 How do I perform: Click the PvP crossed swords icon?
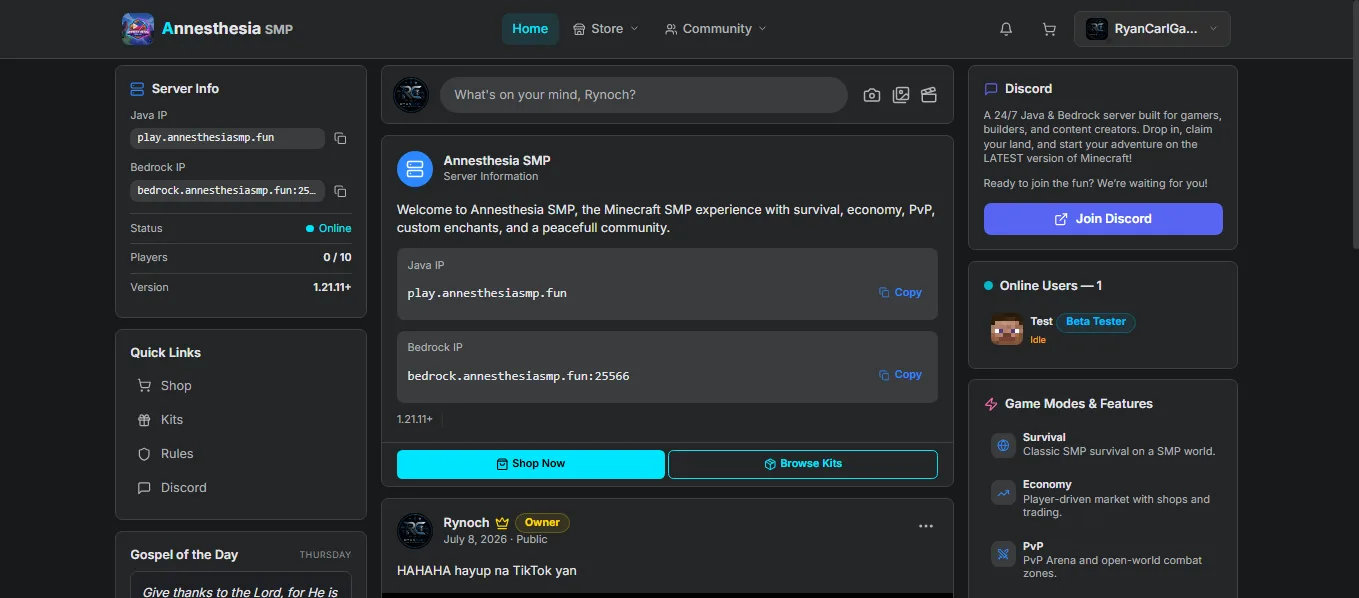[1003, 554]
